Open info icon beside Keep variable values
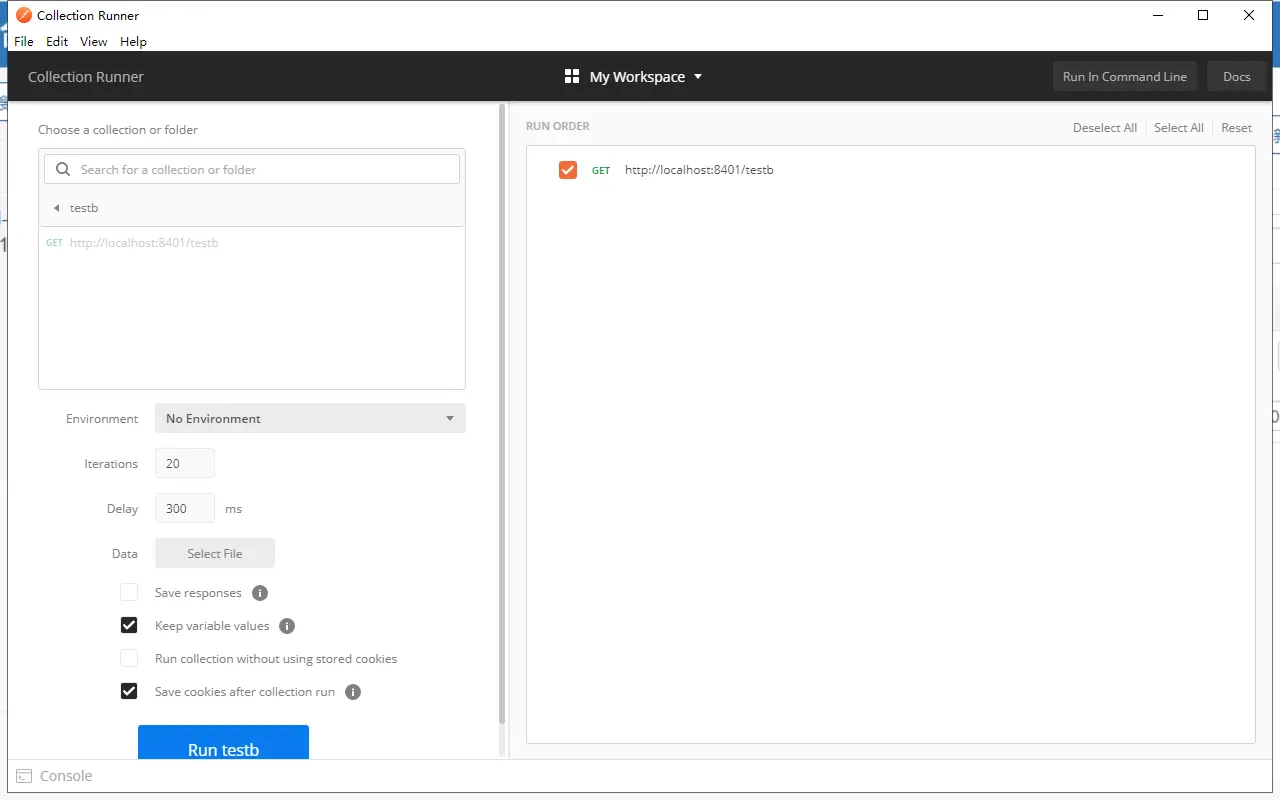The image size is (1280, 800). pyautogui.click(x=287, y=626)
